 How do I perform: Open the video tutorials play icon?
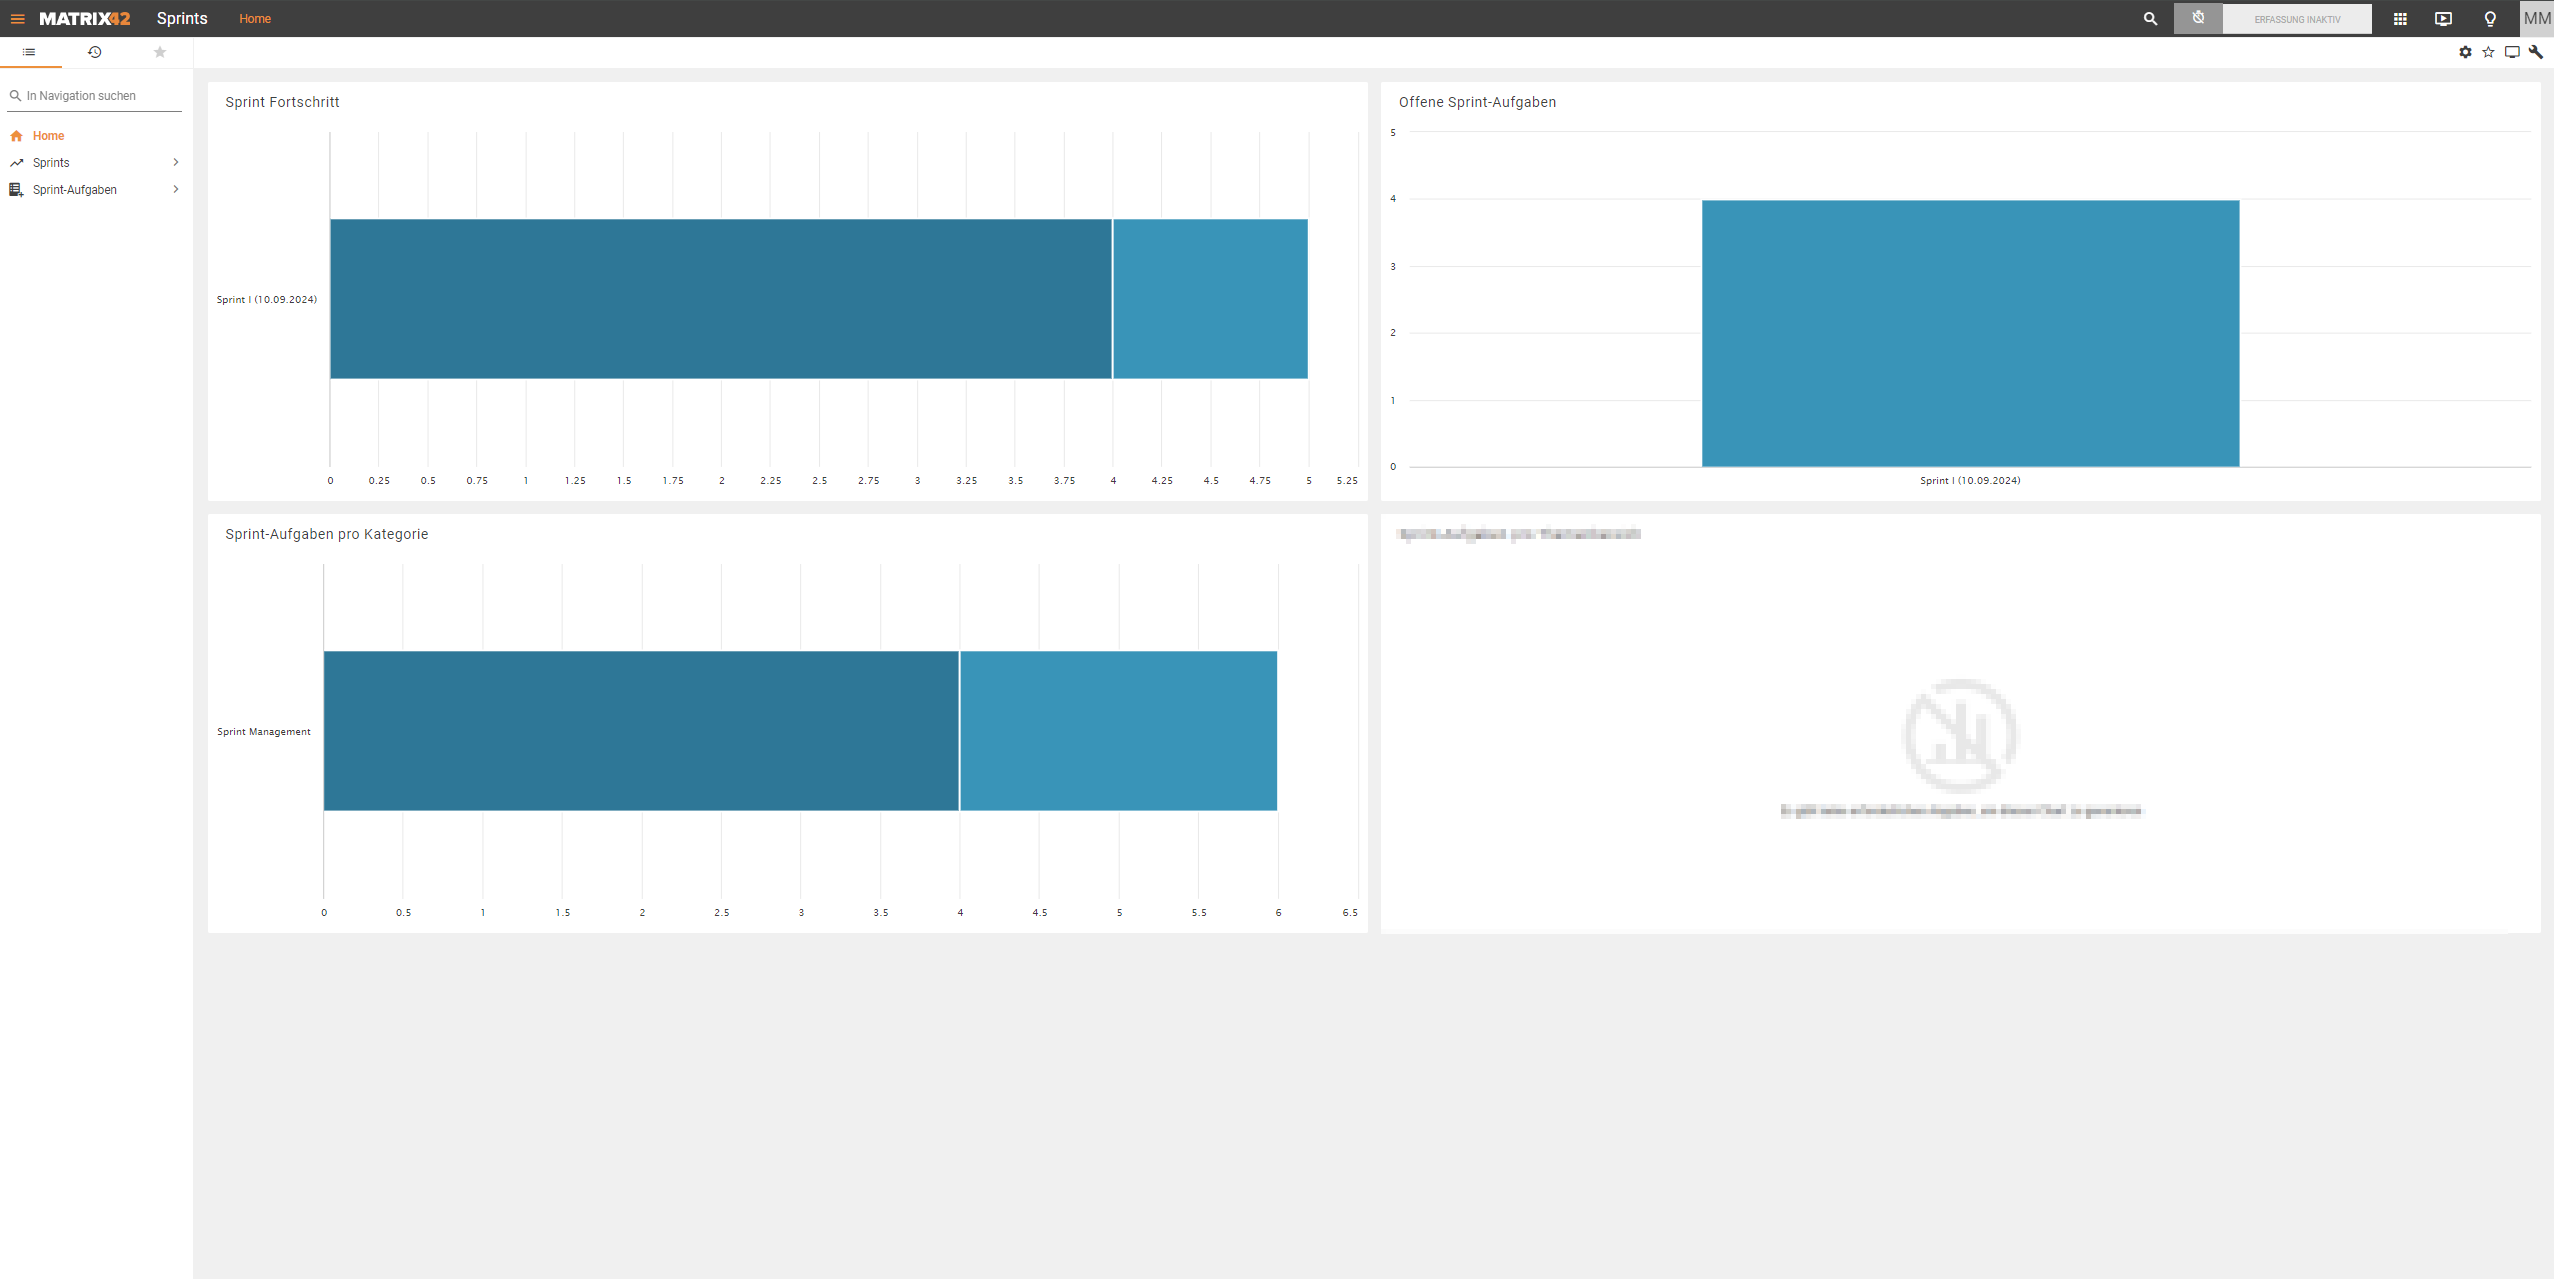[x=2443, y=18]
